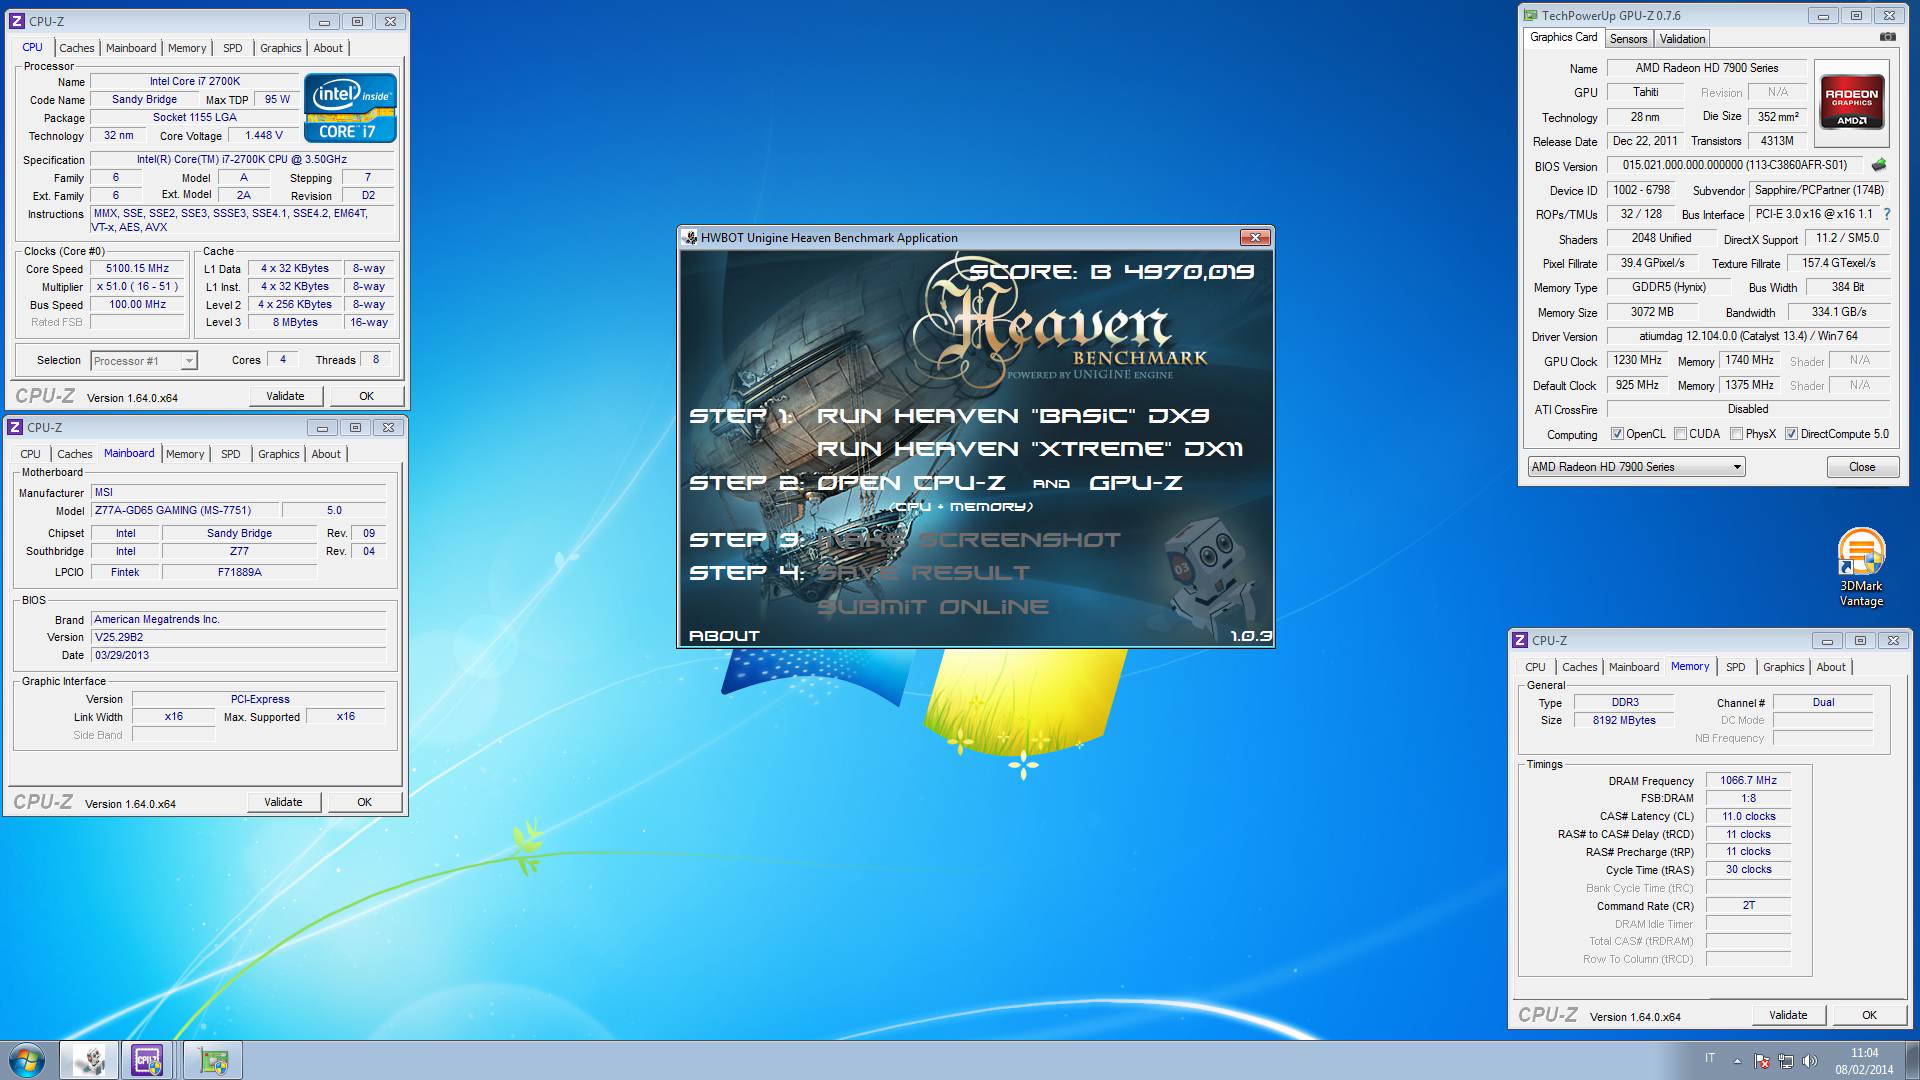Viewport: 1920px width, 1080px height.
Task: Click About in HWBOT Heaven window
Action: click(724, 636)
